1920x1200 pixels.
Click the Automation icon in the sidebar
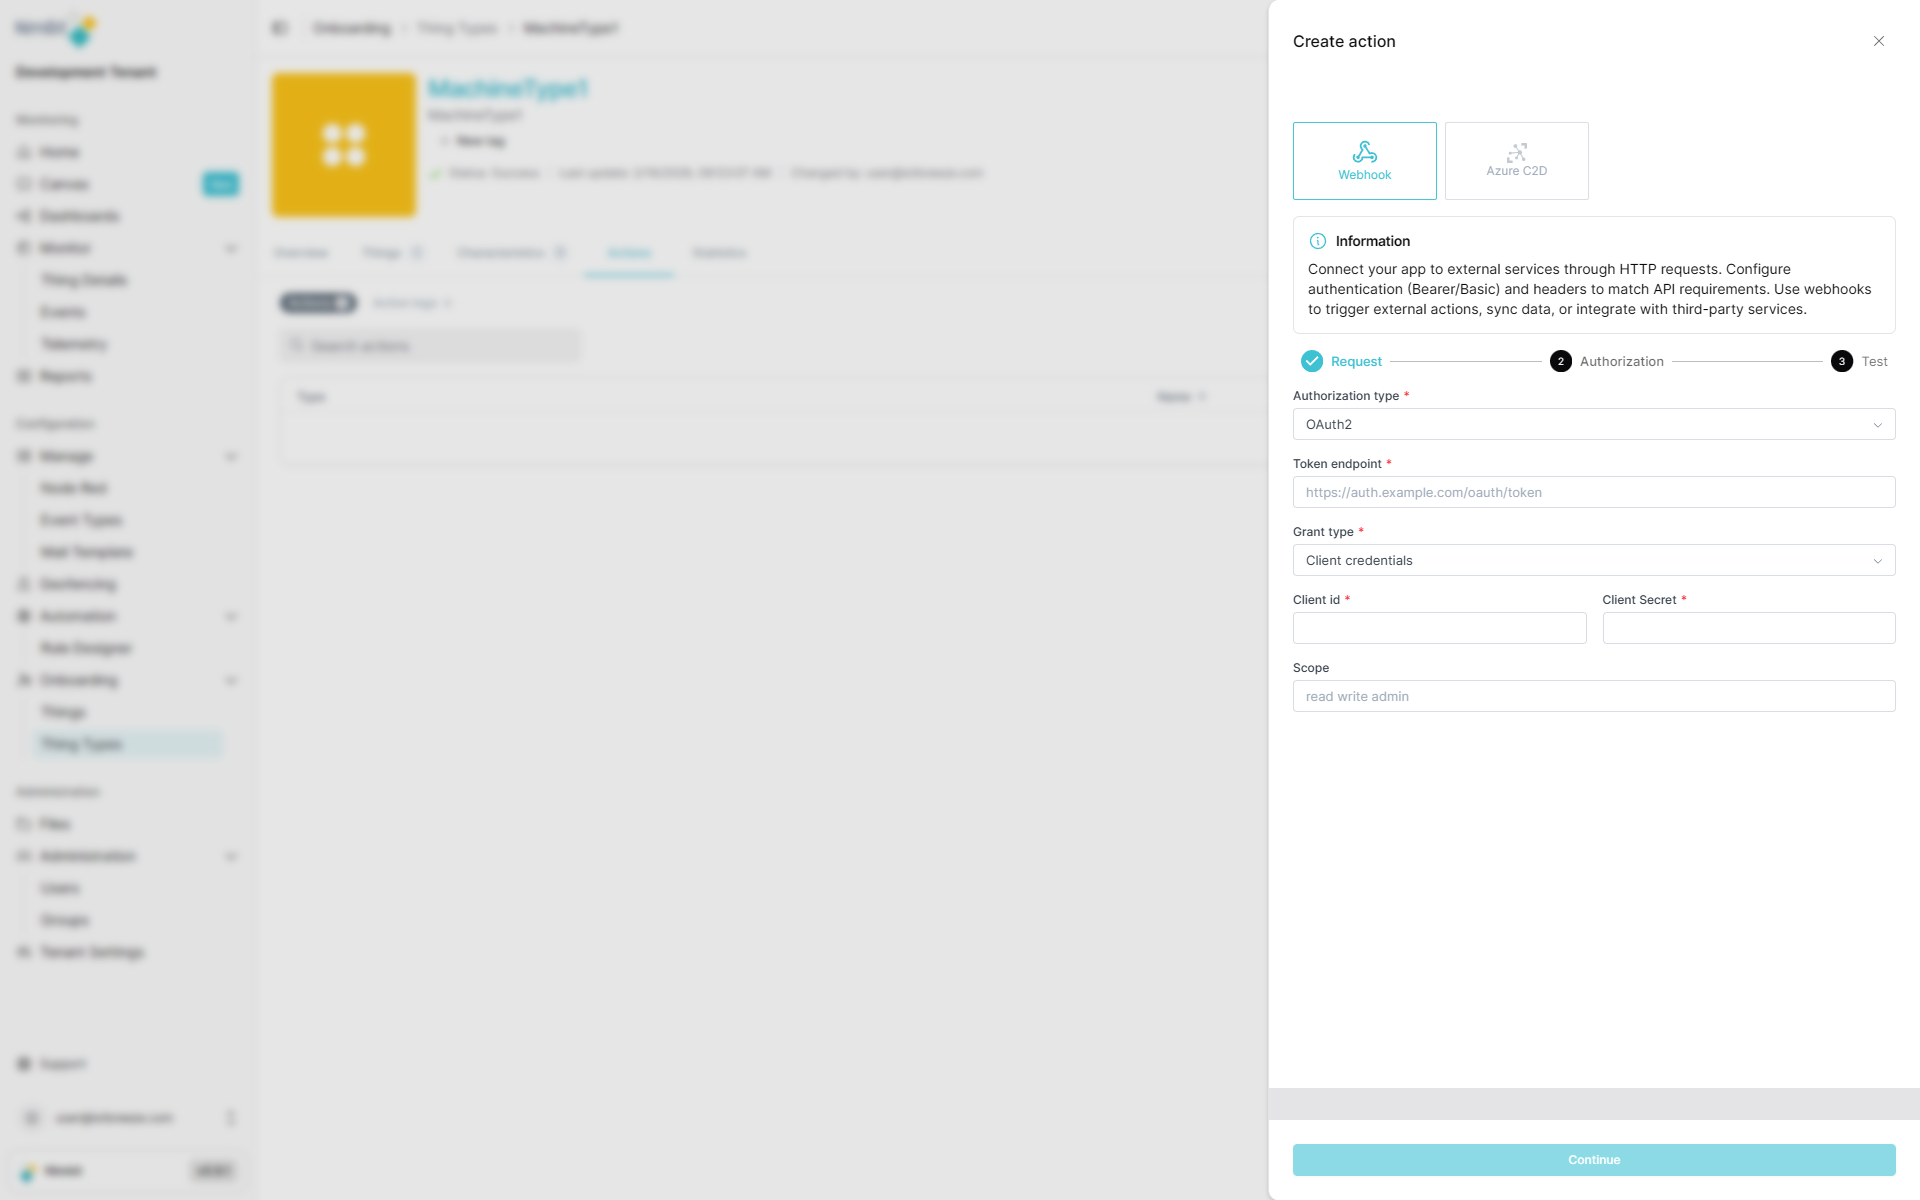(x=24, y=616)
